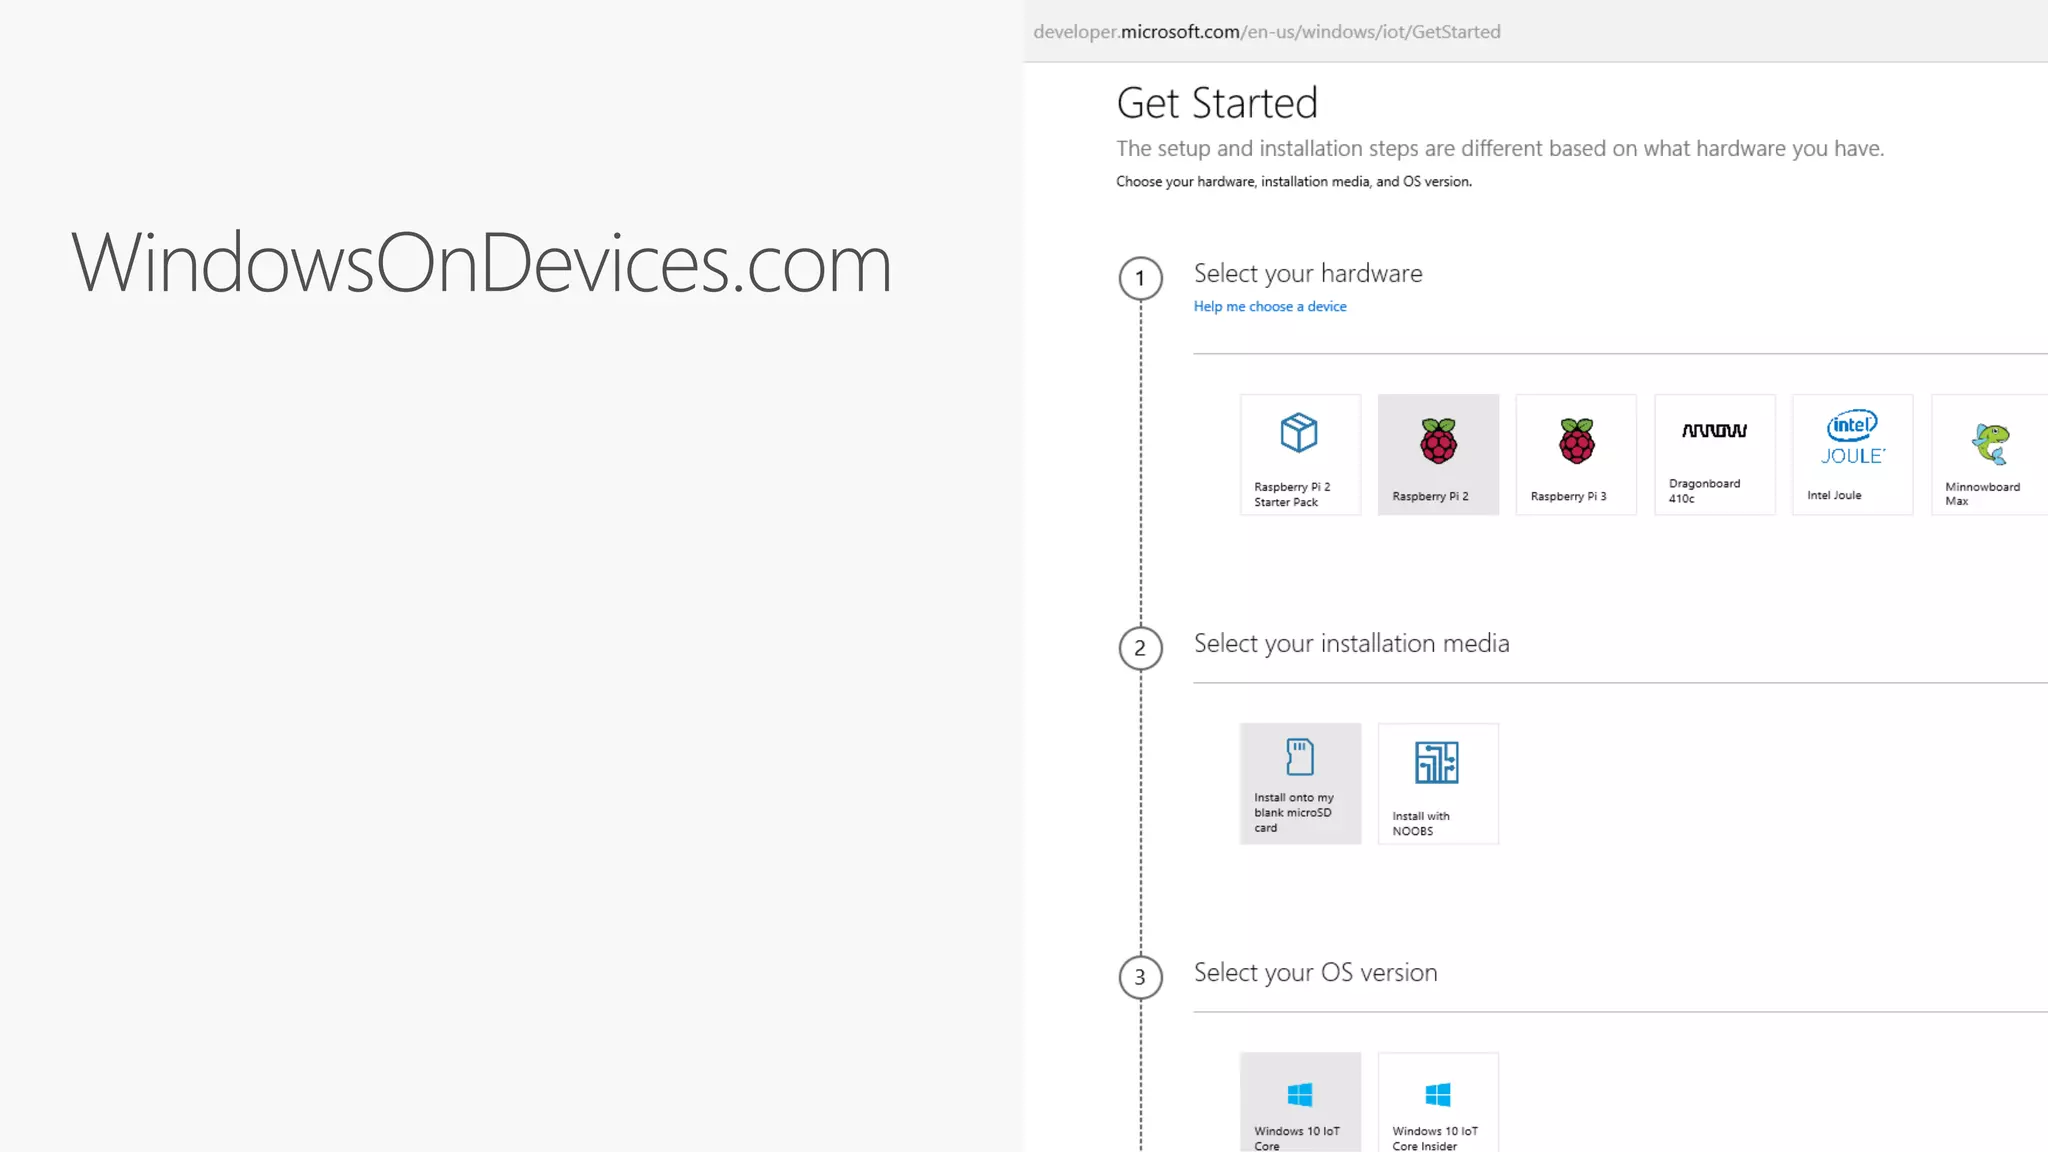Click step 3 circle marker

pyautogui.click(x=1140, y=977)
